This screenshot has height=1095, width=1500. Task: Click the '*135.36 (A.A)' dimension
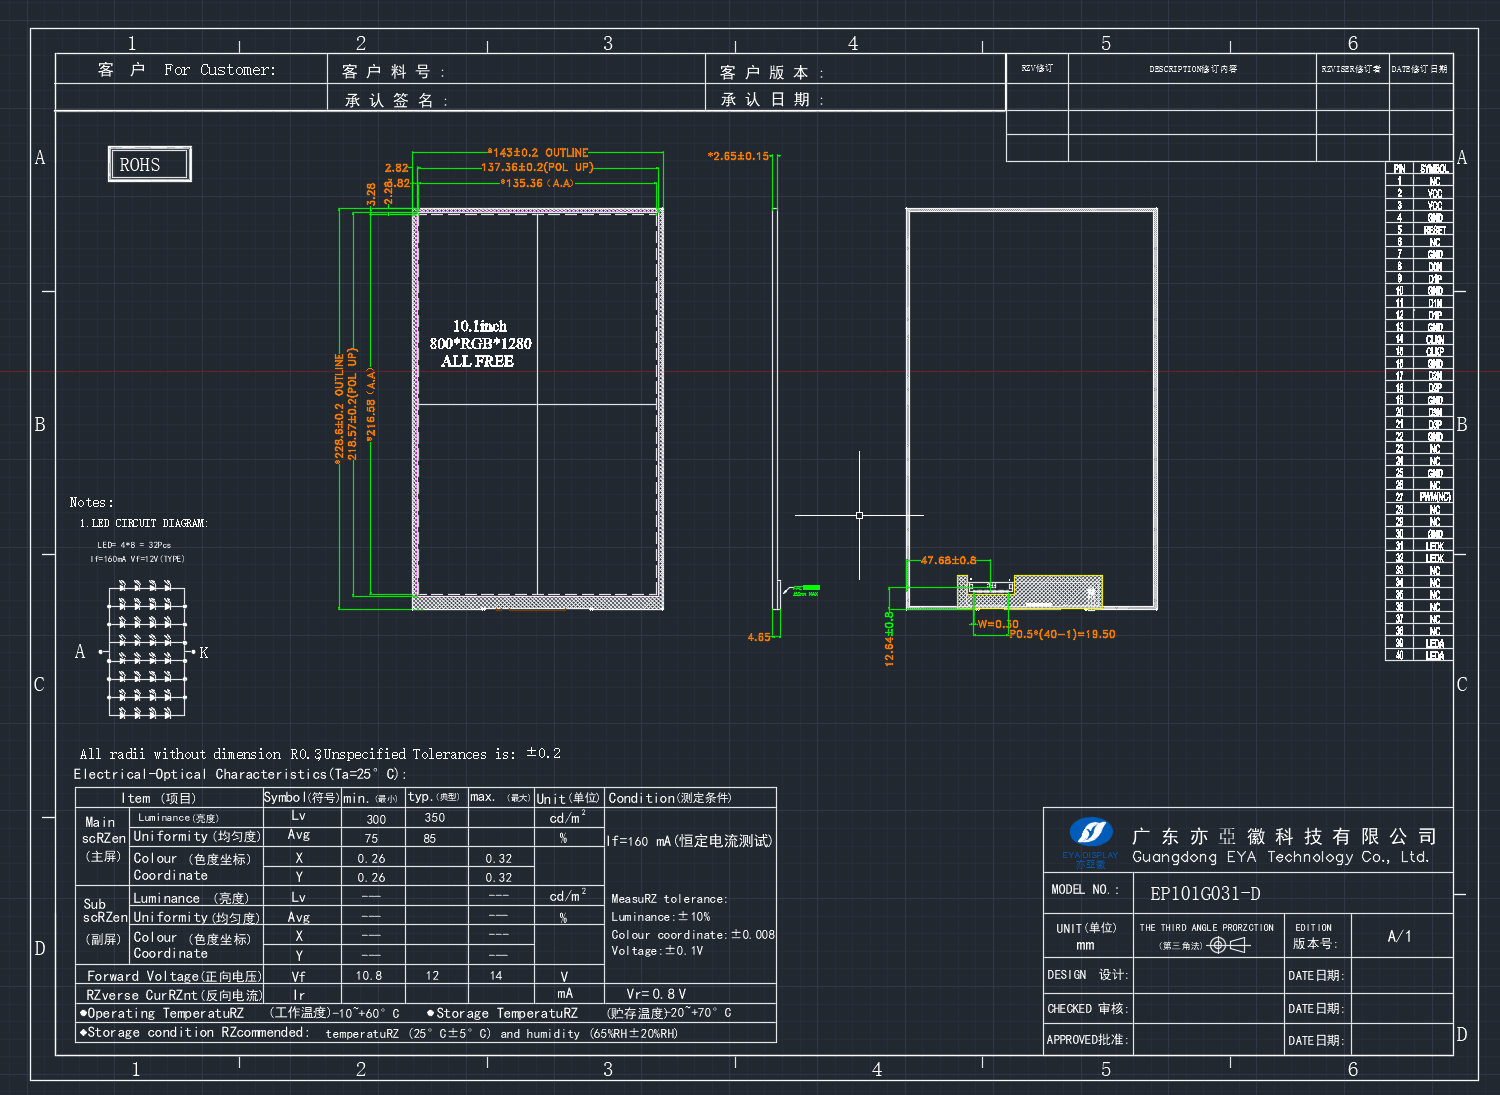[537, 183]
